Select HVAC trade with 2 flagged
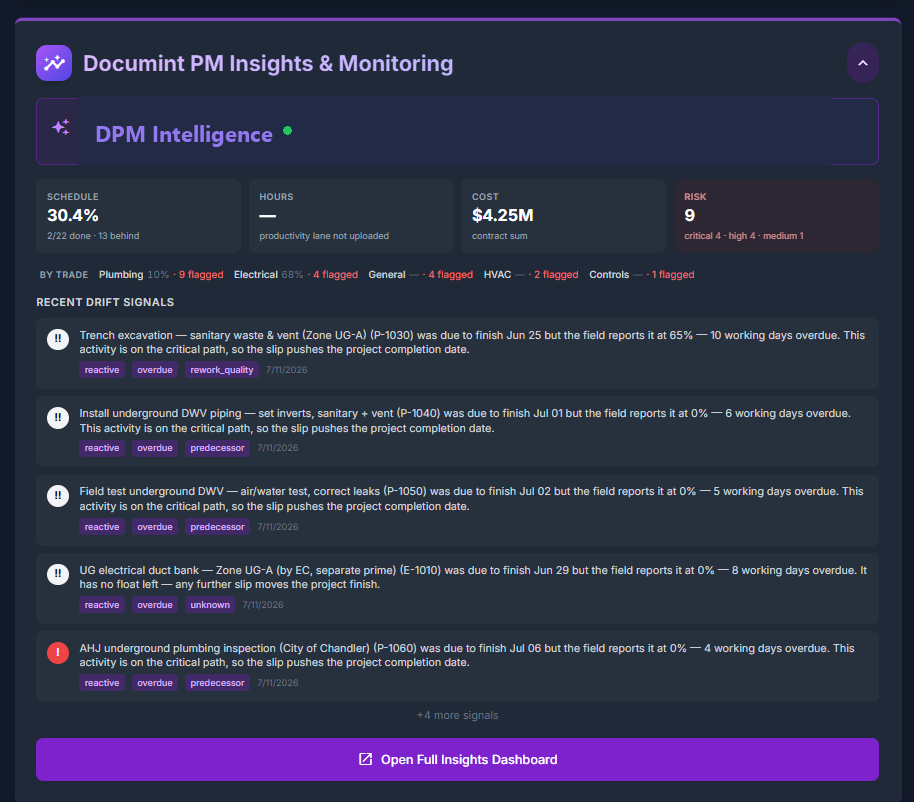The width and height of the screenshot is (914, 802). pyautogui.click(x=530, y=275)
